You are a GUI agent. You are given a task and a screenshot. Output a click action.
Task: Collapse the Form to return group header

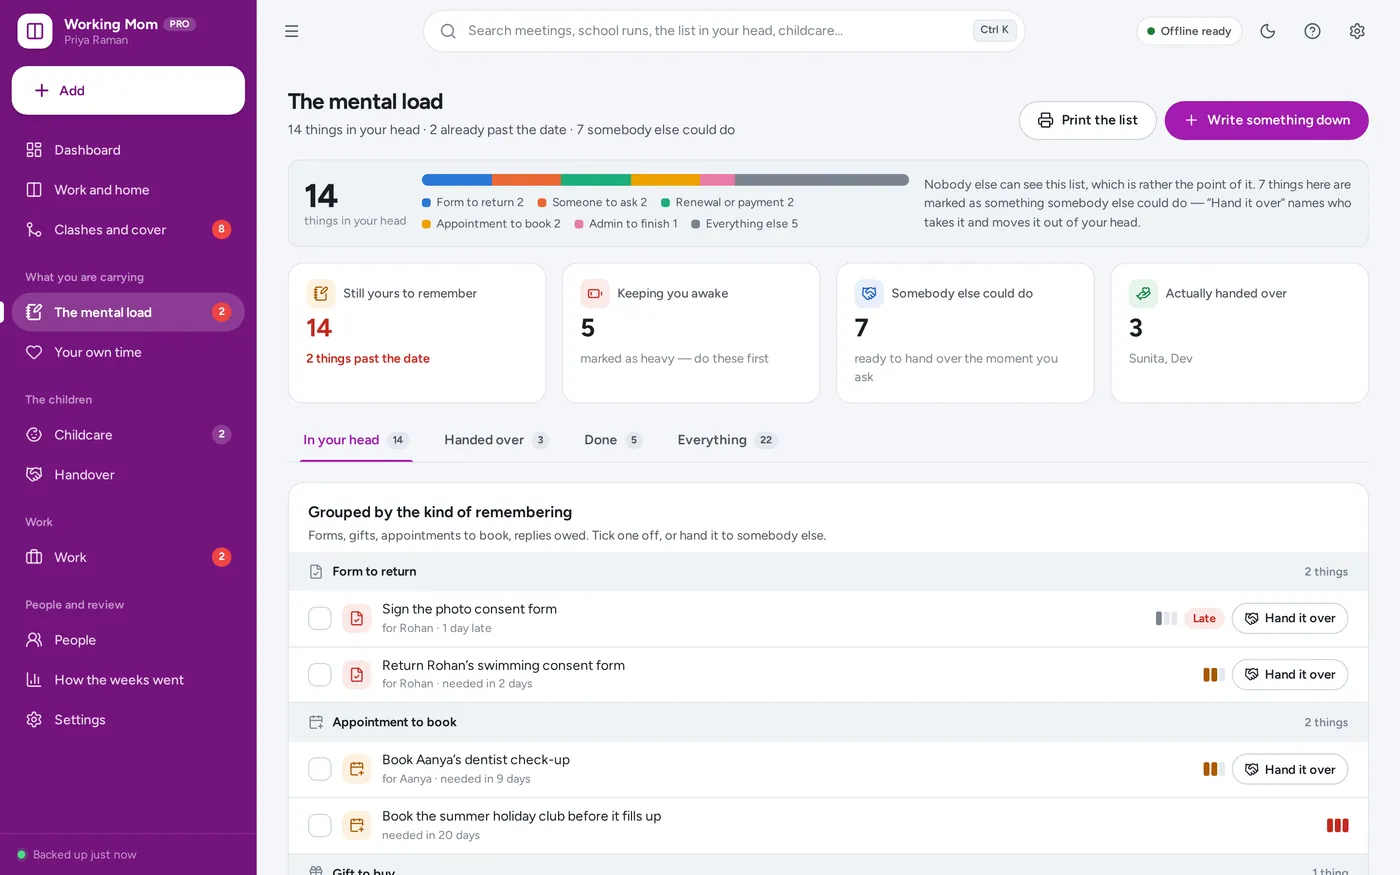click(x=828, y=572)
